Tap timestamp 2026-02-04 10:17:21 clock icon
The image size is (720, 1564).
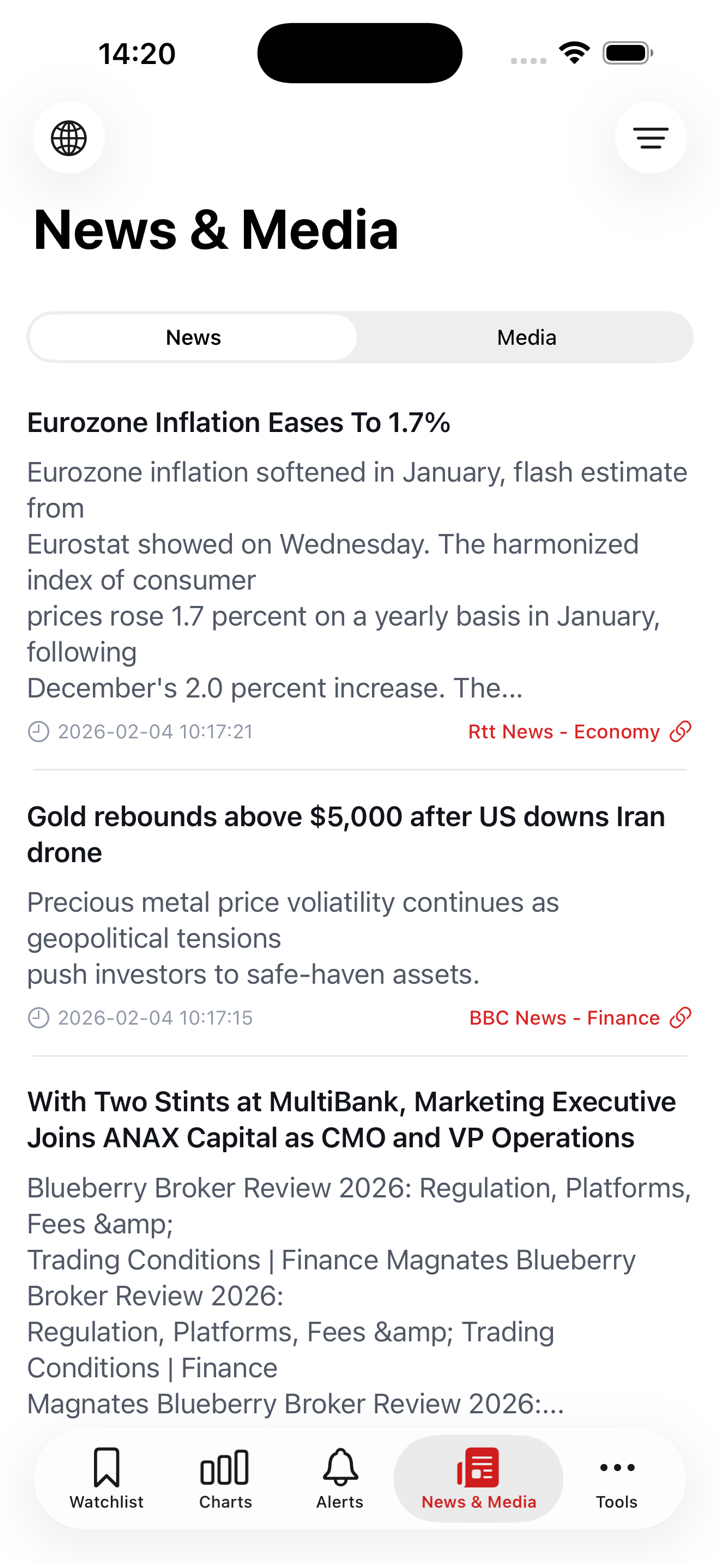pos(38,732)
